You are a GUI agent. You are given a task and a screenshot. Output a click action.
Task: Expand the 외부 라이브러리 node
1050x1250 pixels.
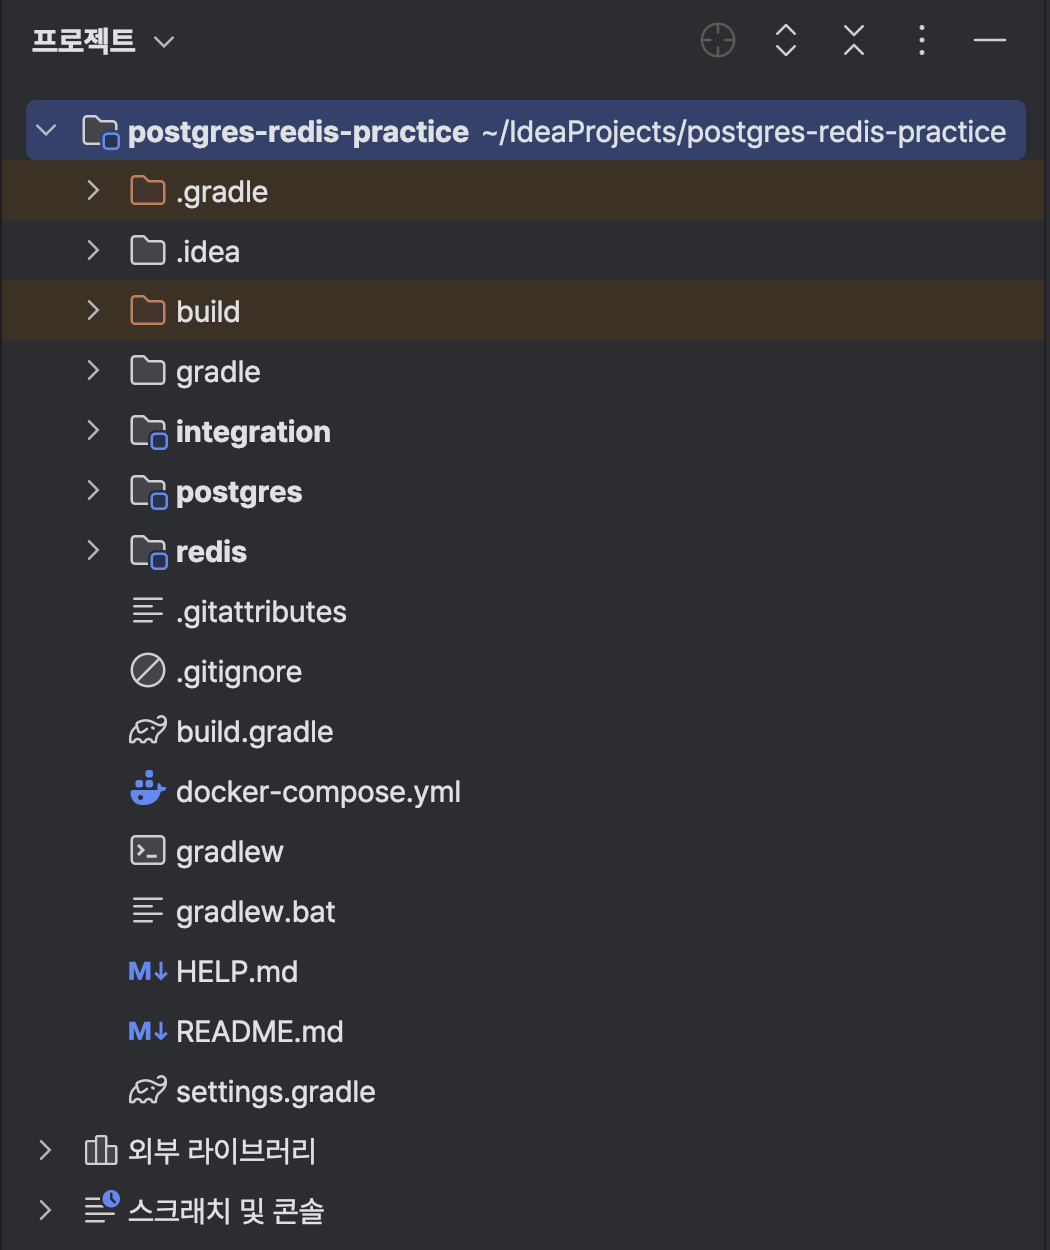45,1150
